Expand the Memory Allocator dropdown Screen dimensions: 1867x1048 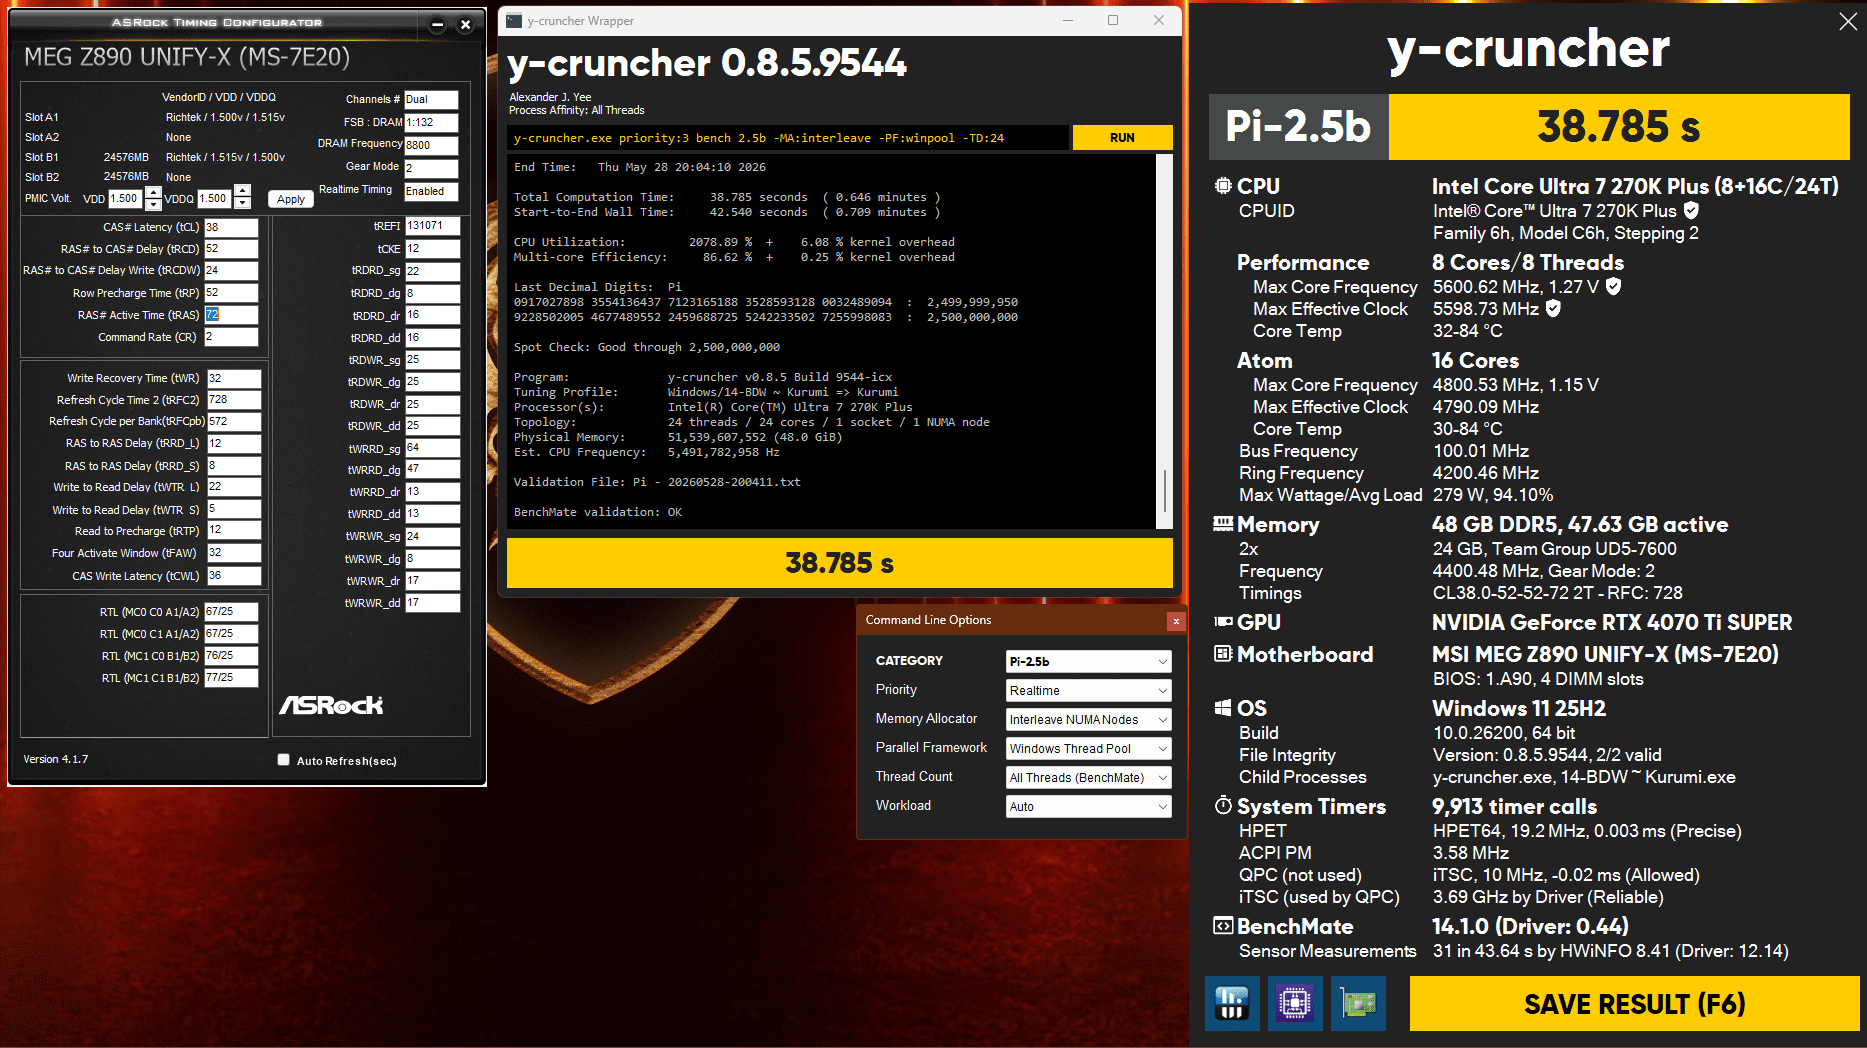1088,720
